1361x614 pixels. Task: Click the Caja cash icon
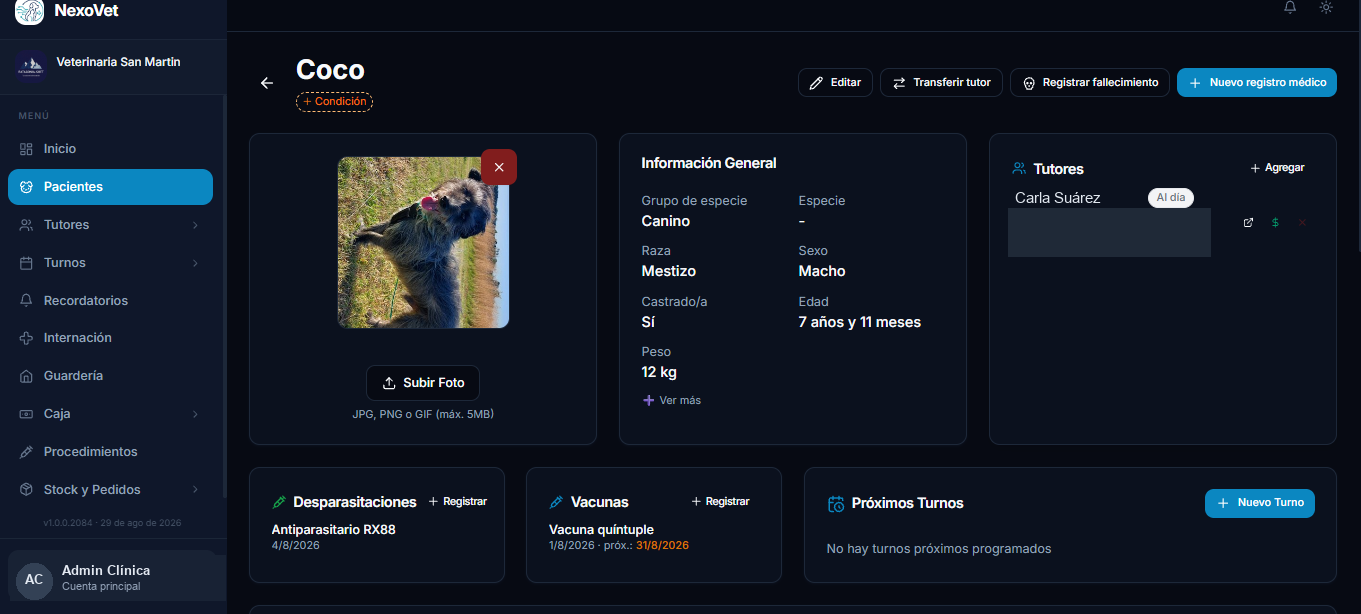coord(26,414)
